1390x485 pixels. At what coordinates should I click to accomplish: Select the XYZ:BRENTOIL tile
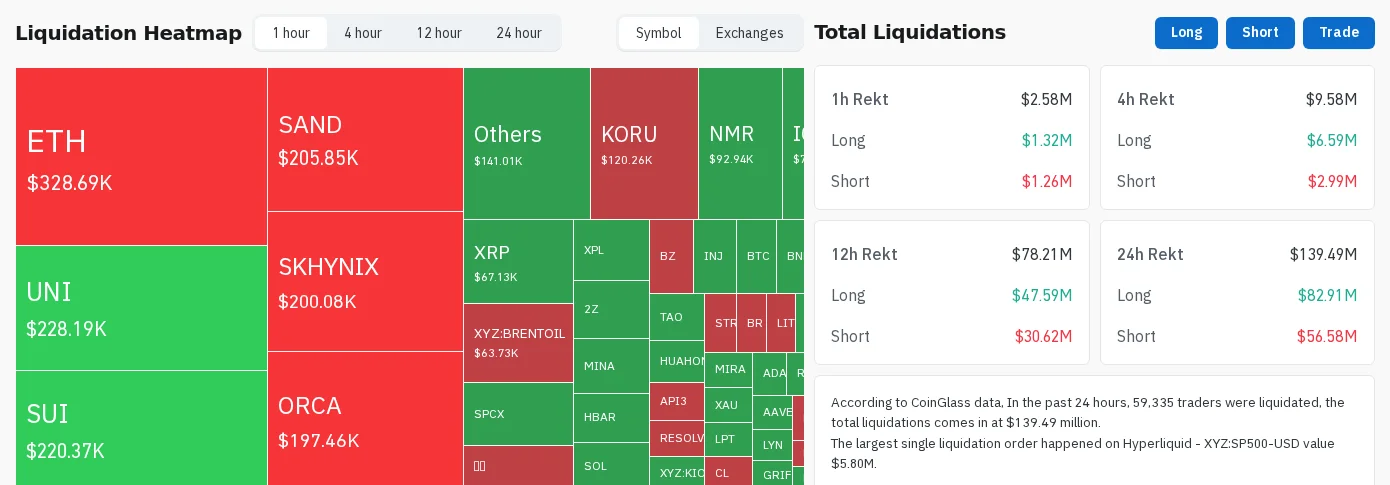pyautogui.click(x=518, y=343)
